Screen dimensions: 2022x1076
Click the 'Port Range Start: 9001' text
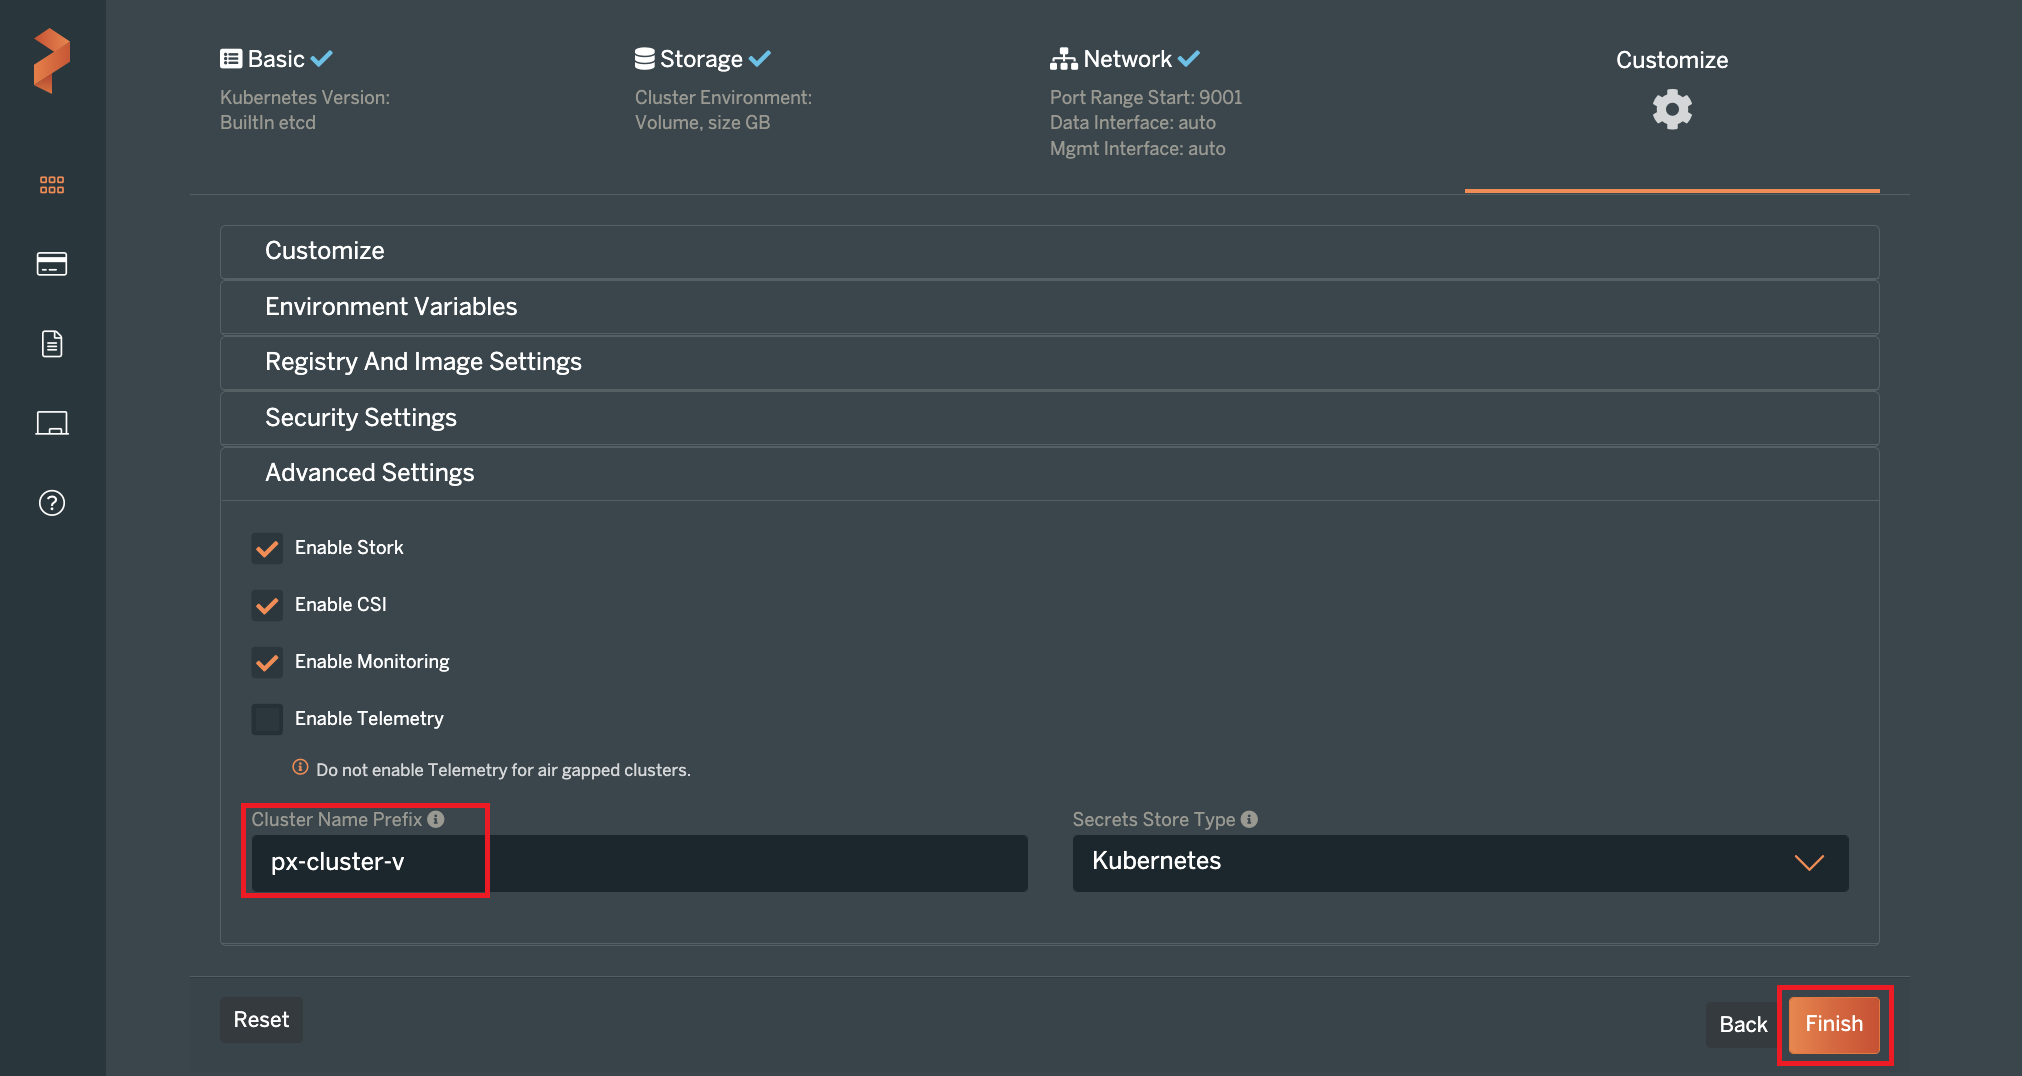[x=1146, y=97]
